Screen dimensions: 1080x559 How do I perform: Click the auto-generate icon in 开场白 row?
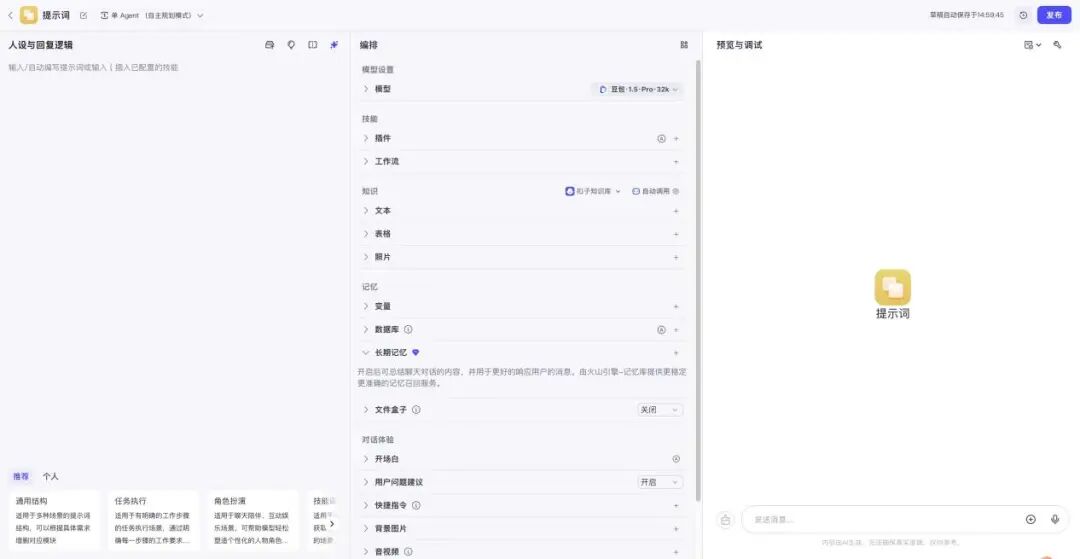(676, 458)
